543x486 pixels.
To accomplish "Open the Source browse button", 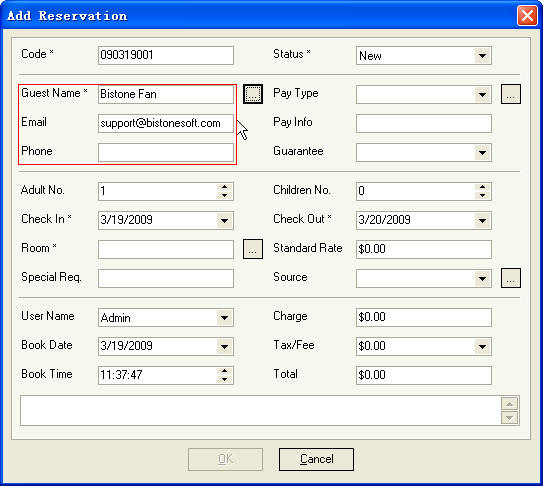I will coord(511,278).
